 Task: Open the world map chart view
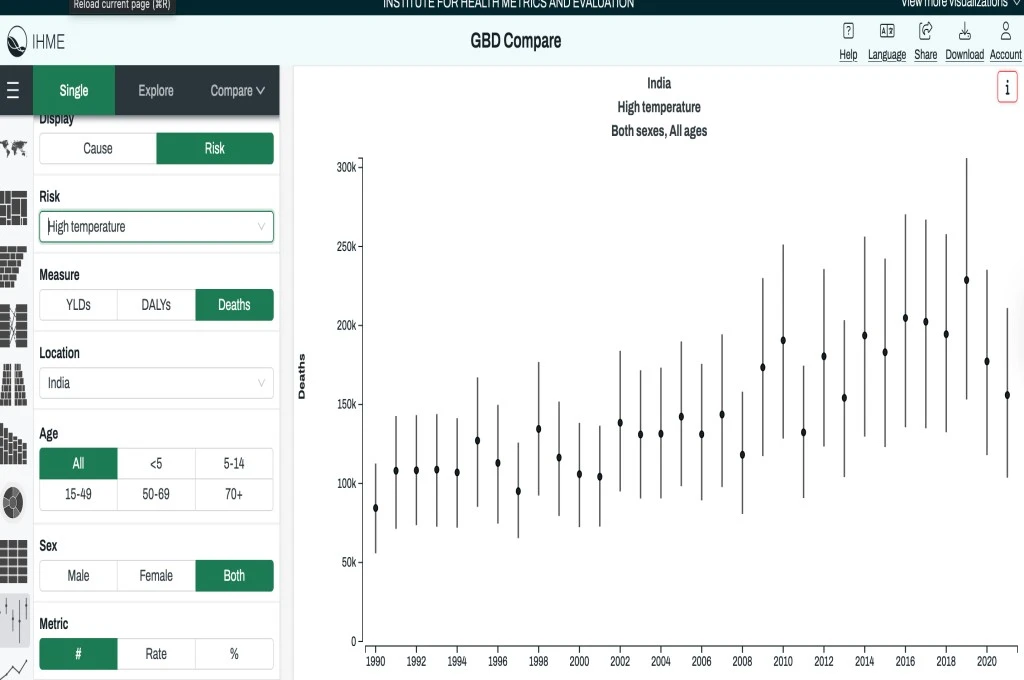pyautogui.click(x=15, y=148)
